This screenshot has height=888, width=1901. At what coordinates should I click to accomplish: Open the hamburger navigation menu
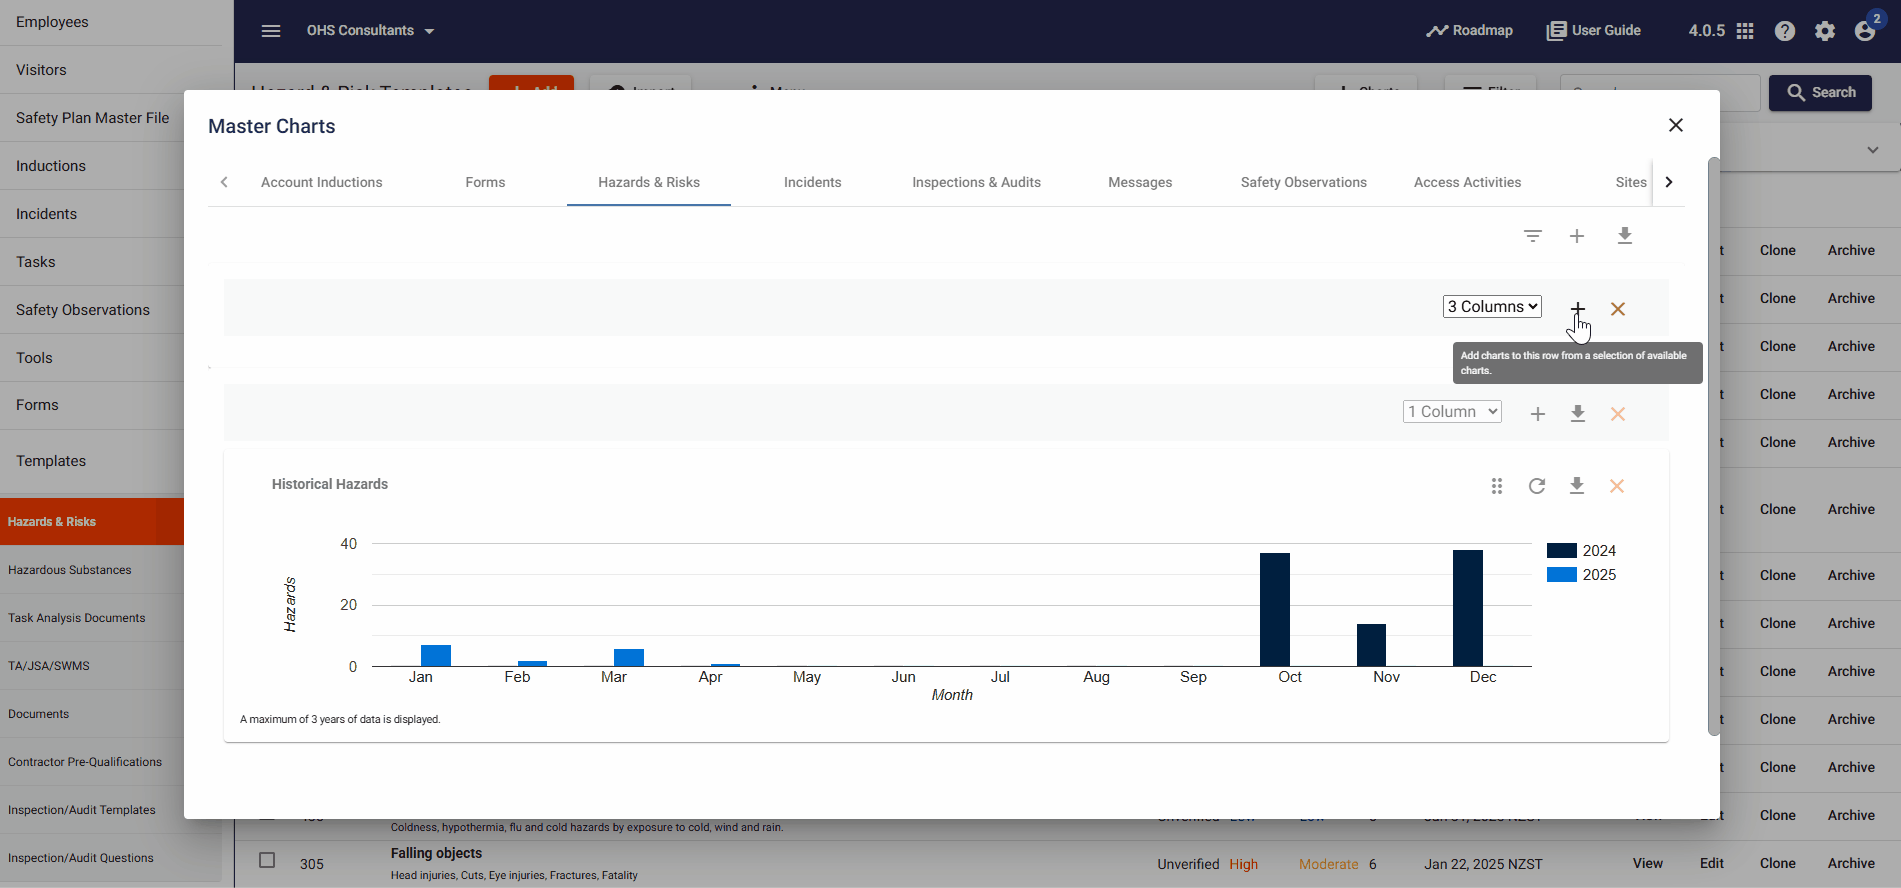[271, 31]
